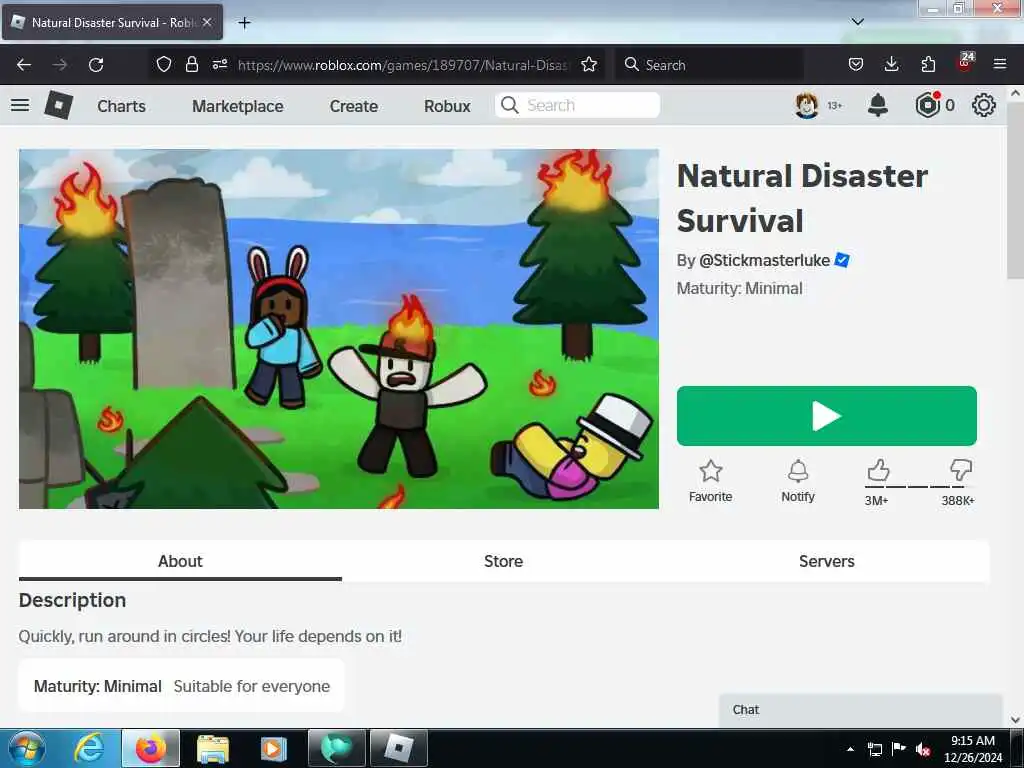
Task: Go back in browser history
Action: (24, 65)
